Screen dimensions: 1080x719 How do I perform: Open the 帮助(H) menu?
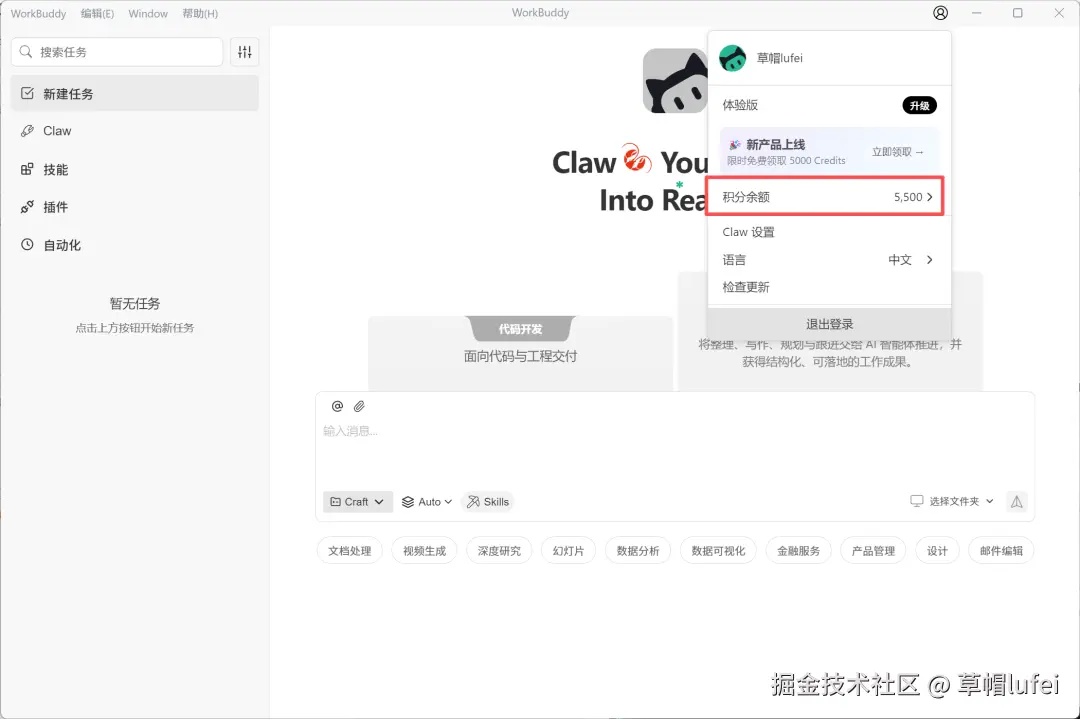[200, 14]
